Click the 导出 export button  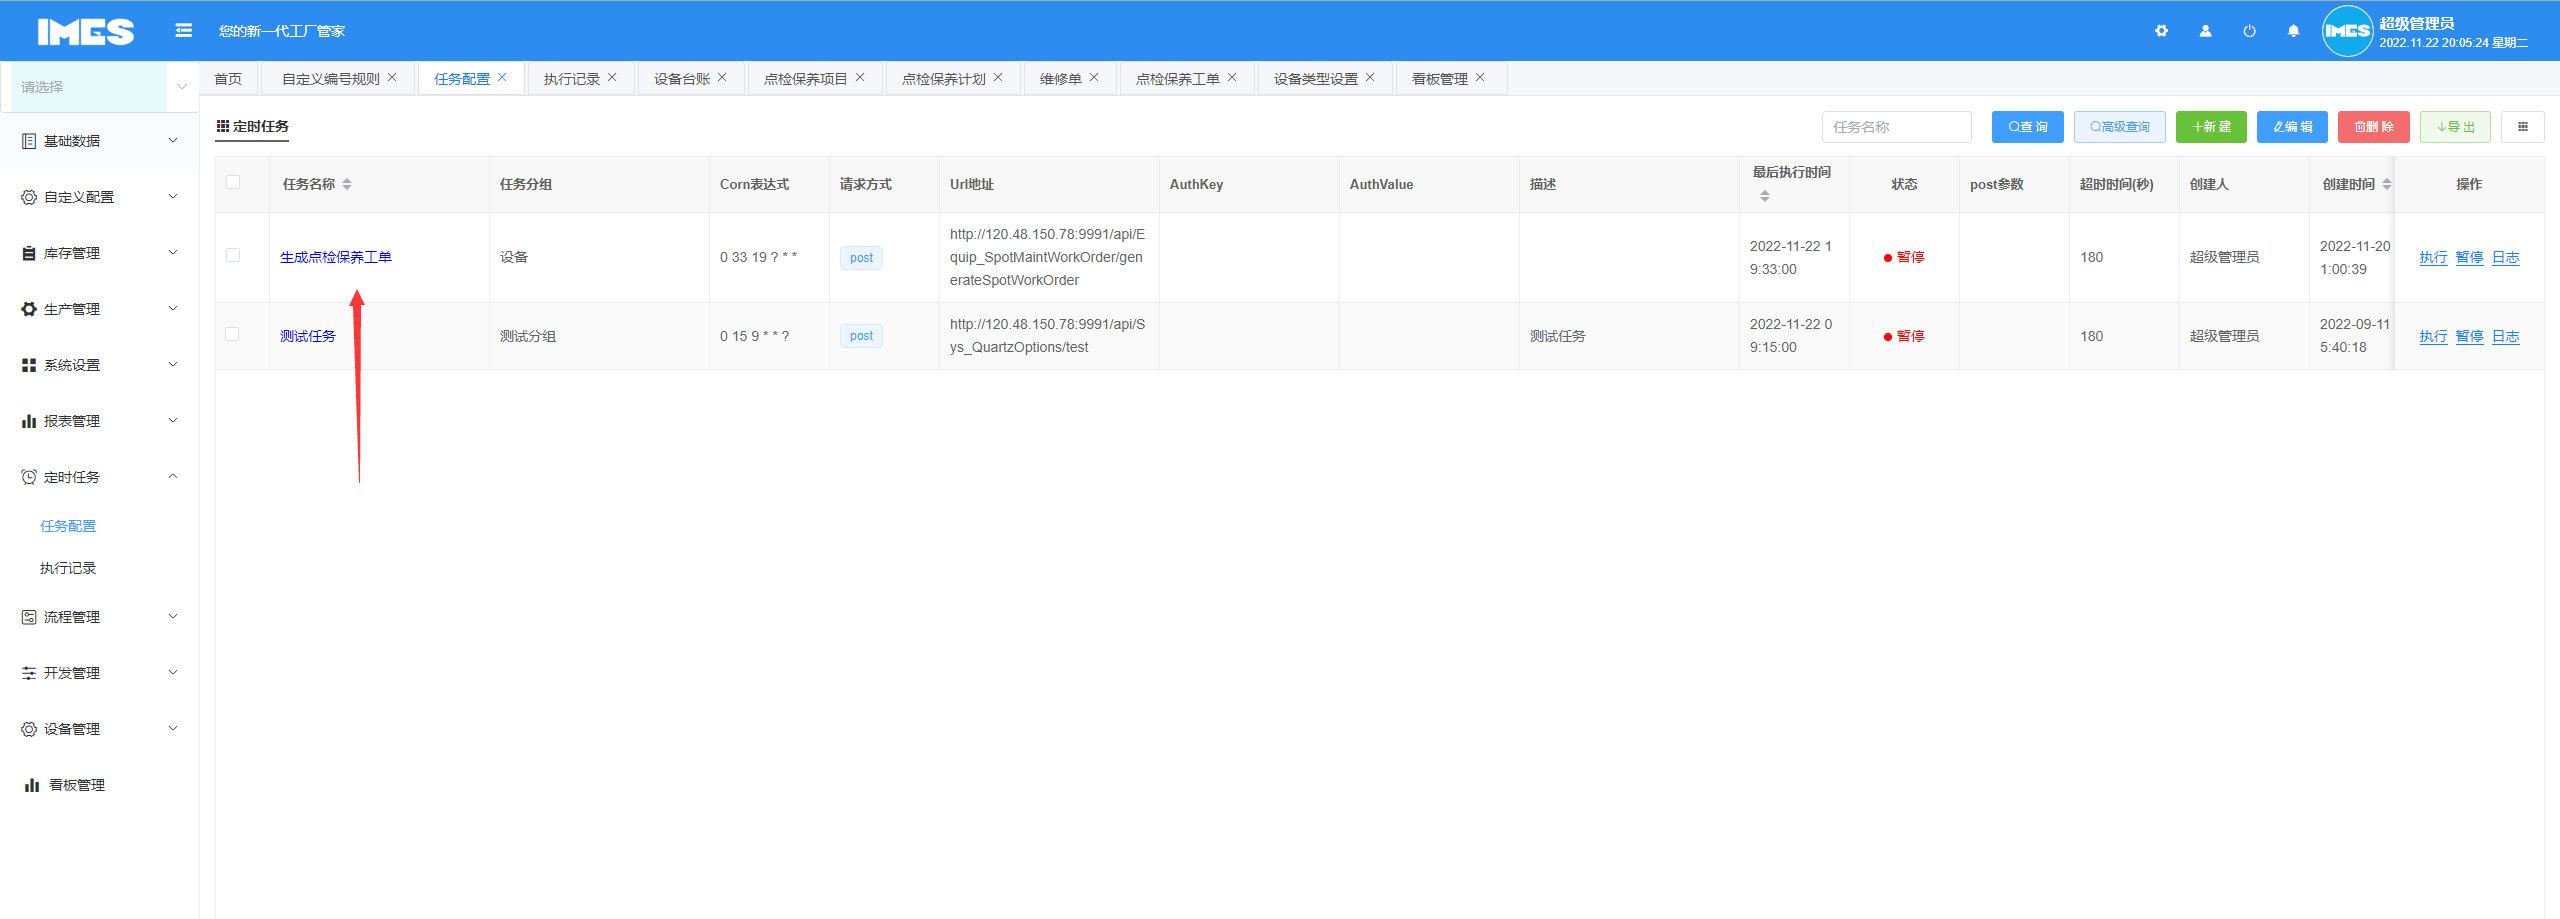tap(2455, 127)
